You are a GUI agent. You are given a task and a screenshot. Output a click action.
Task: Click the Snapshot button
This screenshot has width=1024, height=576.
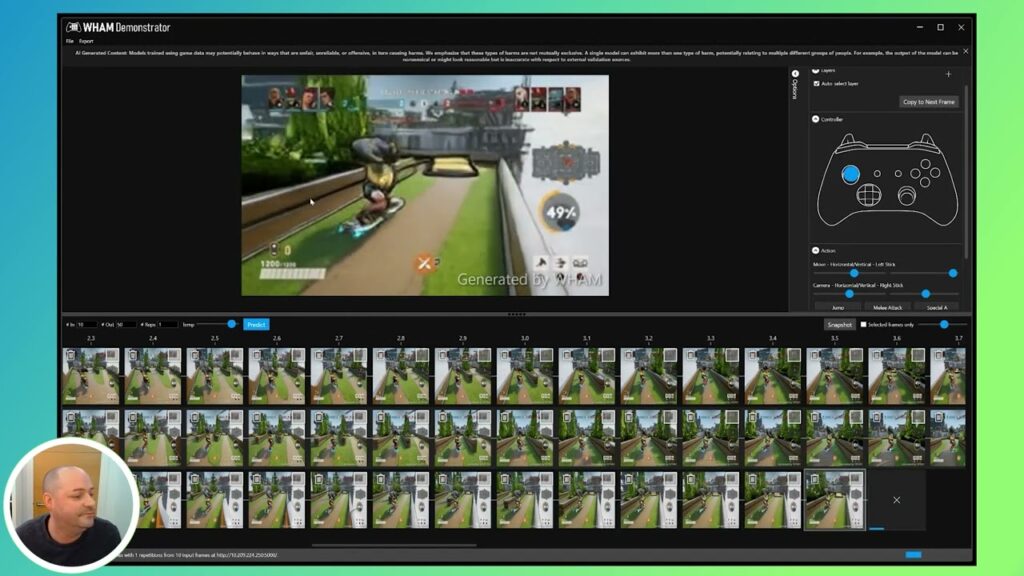tap(839, 325)
